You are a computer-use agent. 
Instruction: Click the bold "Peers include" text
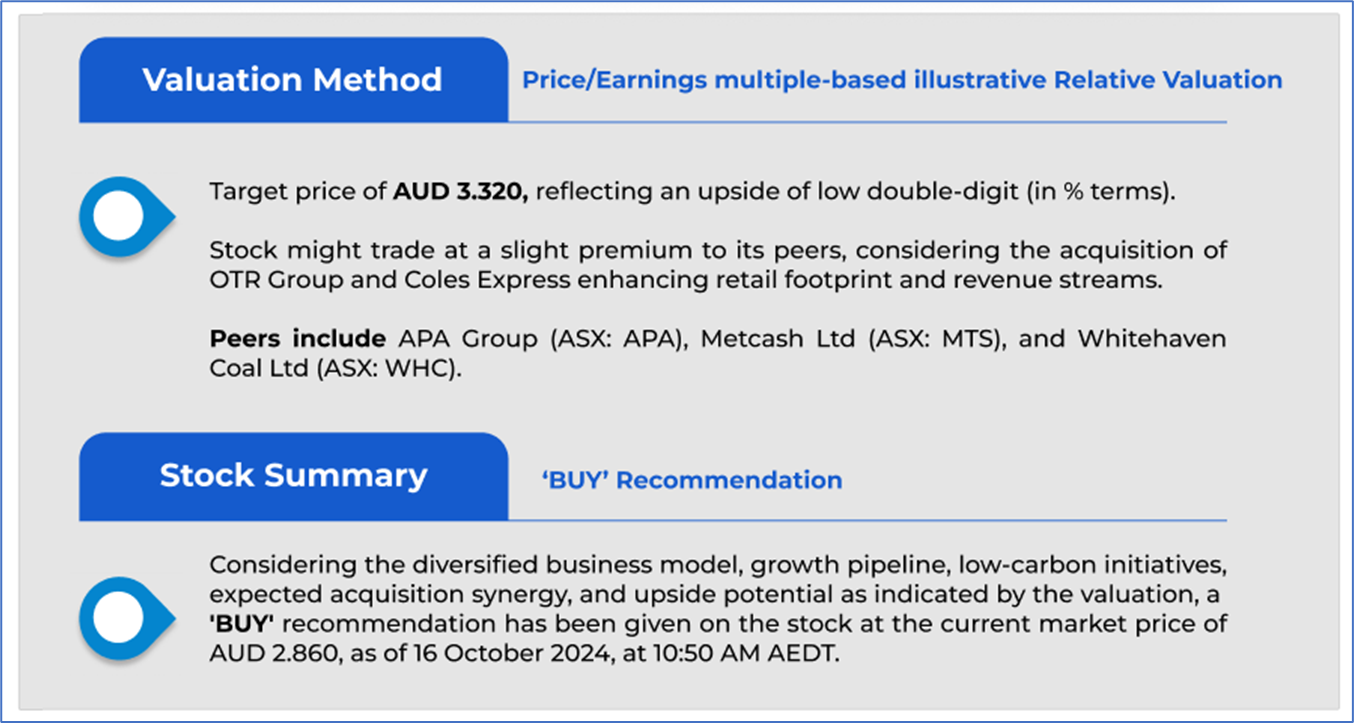pyautogui.click(x=297, y=339)
